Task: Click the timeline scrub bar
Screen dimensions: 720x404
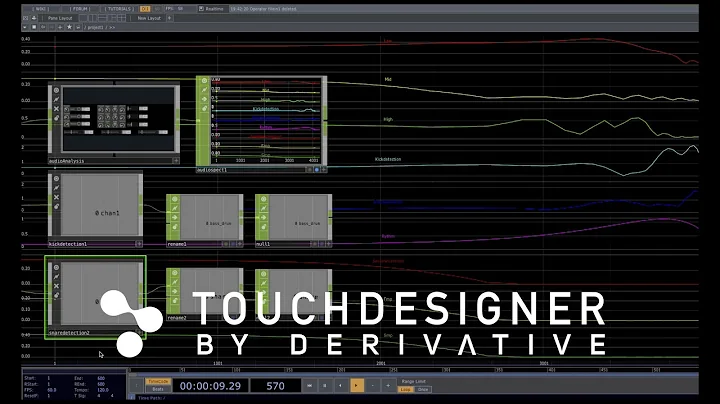Action: 412,374
